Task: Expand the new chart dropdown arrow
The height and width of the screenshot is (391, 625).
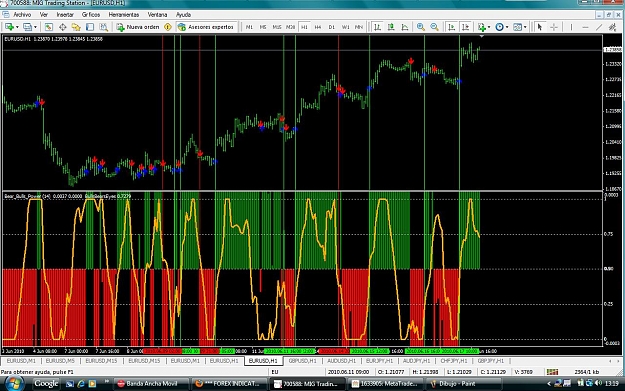Action: coord(17,27)
